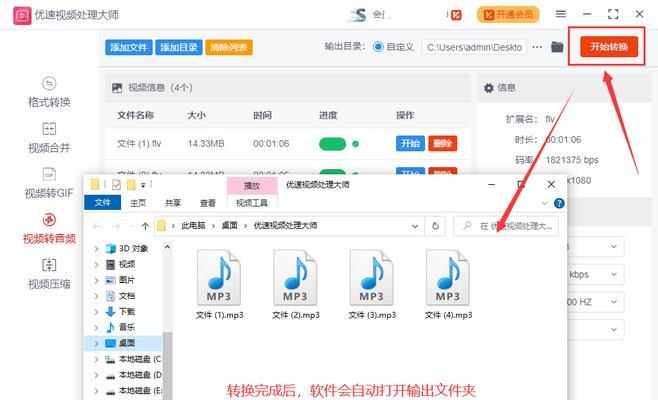The width and height of the screenshot is (658, 400).
Task: Click the Explorer forward arrow
Action: (116, 227)
